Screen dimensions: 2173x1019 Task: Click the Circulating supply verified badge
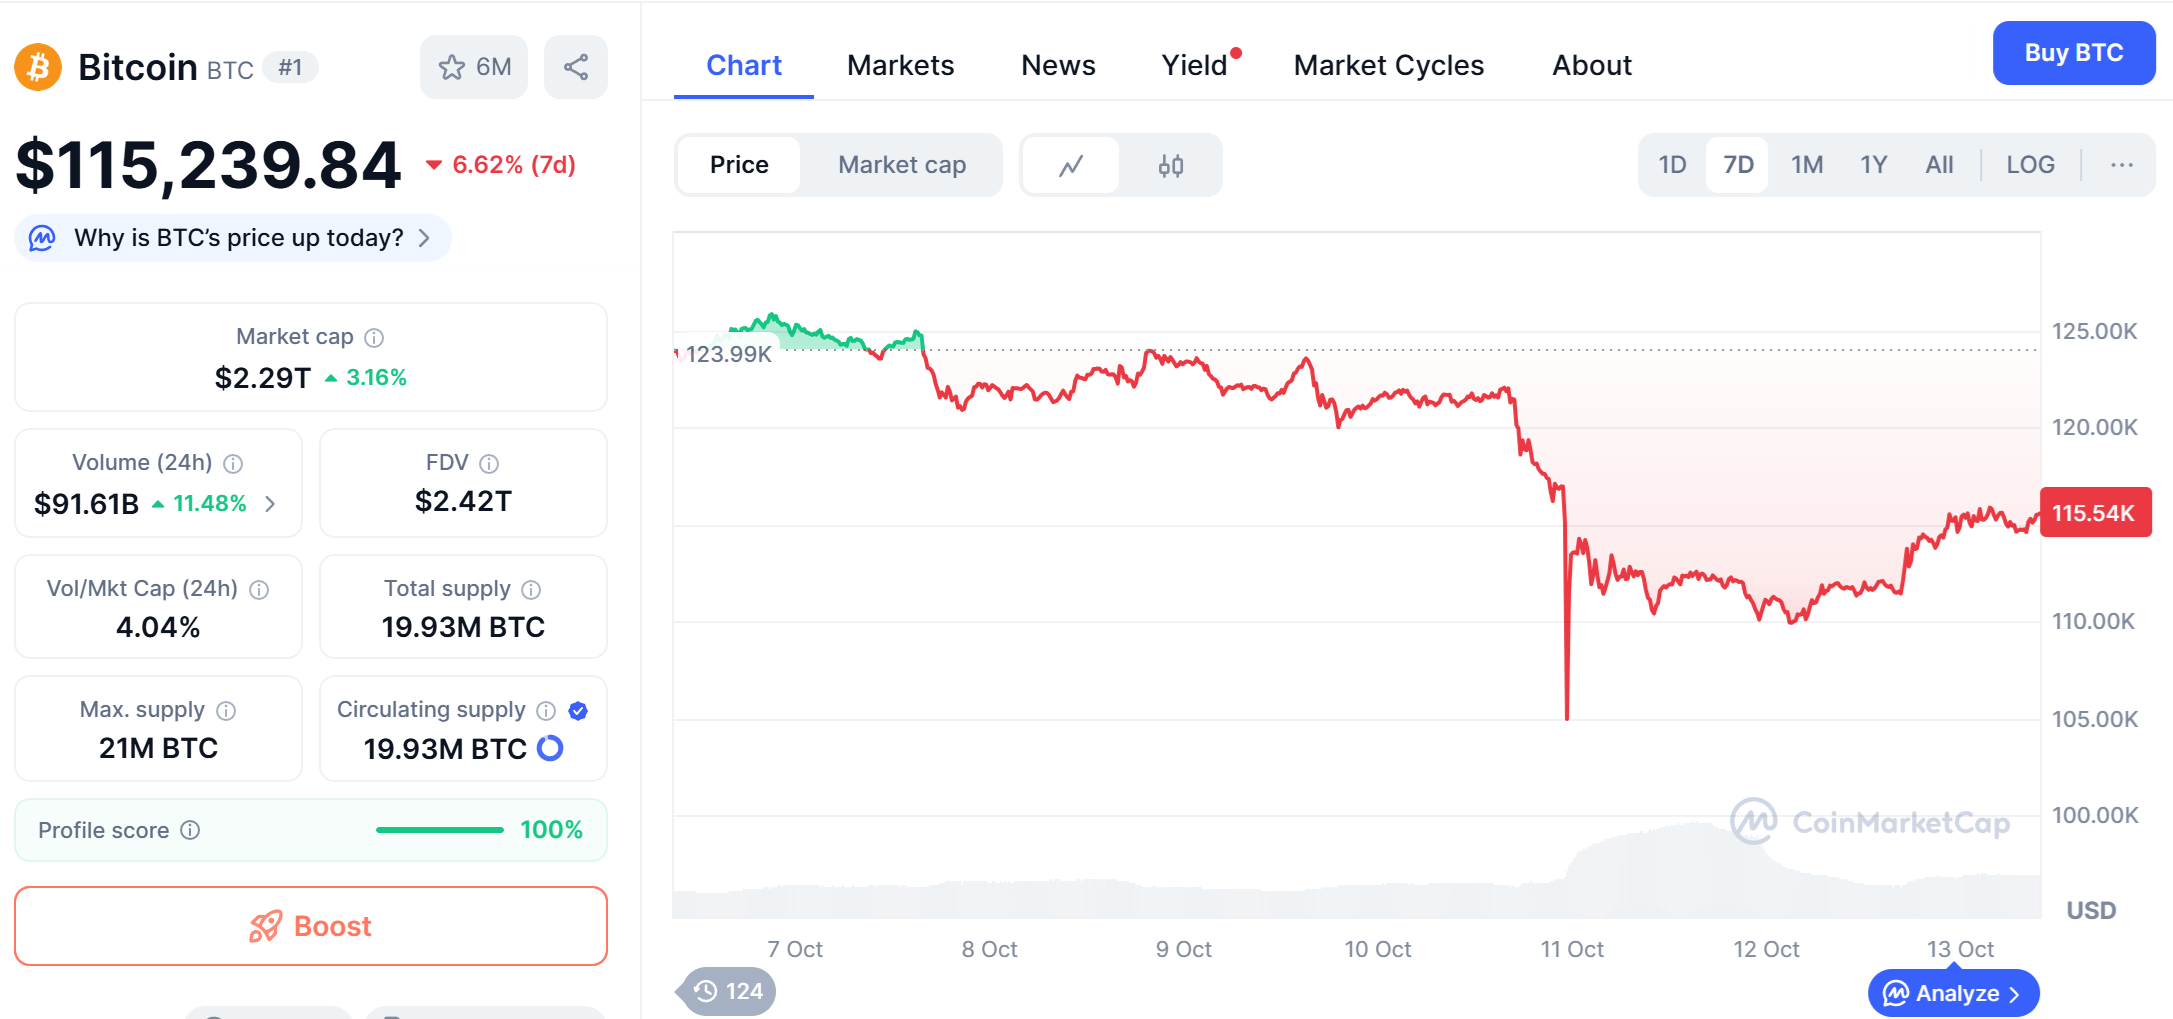point(578,711)
